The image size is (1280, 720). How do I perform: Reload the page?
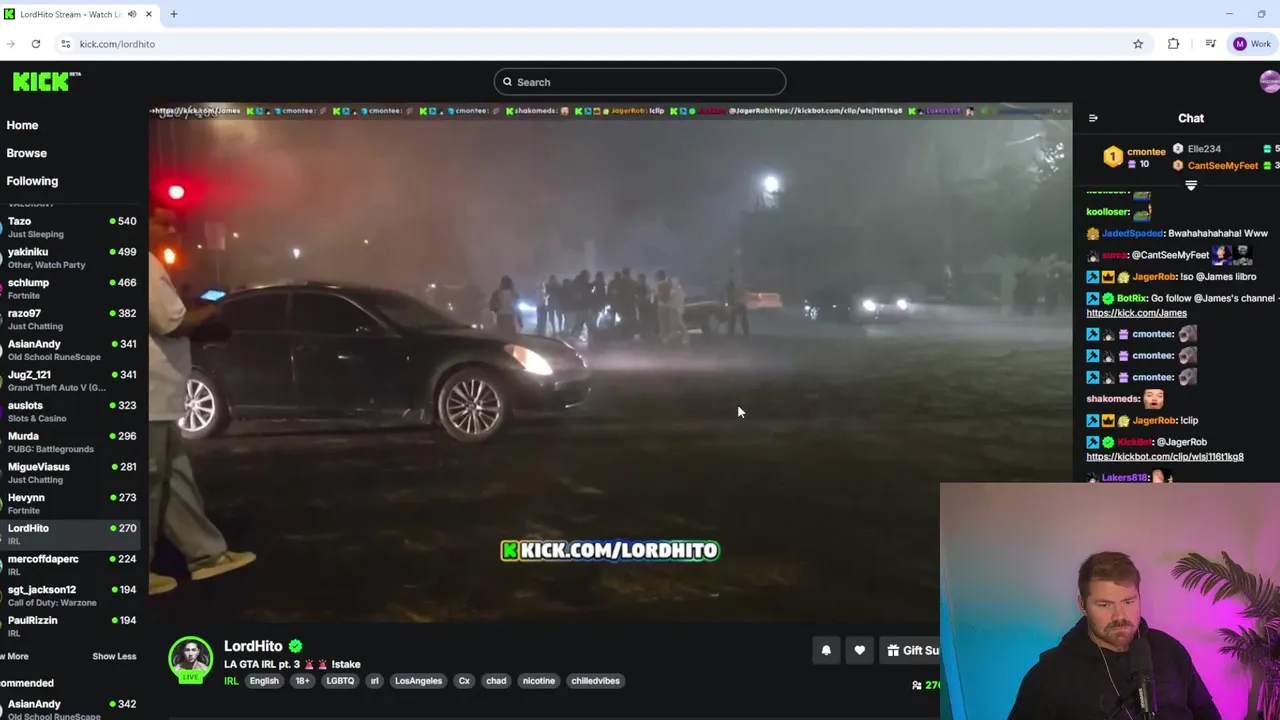click(36, 44)
